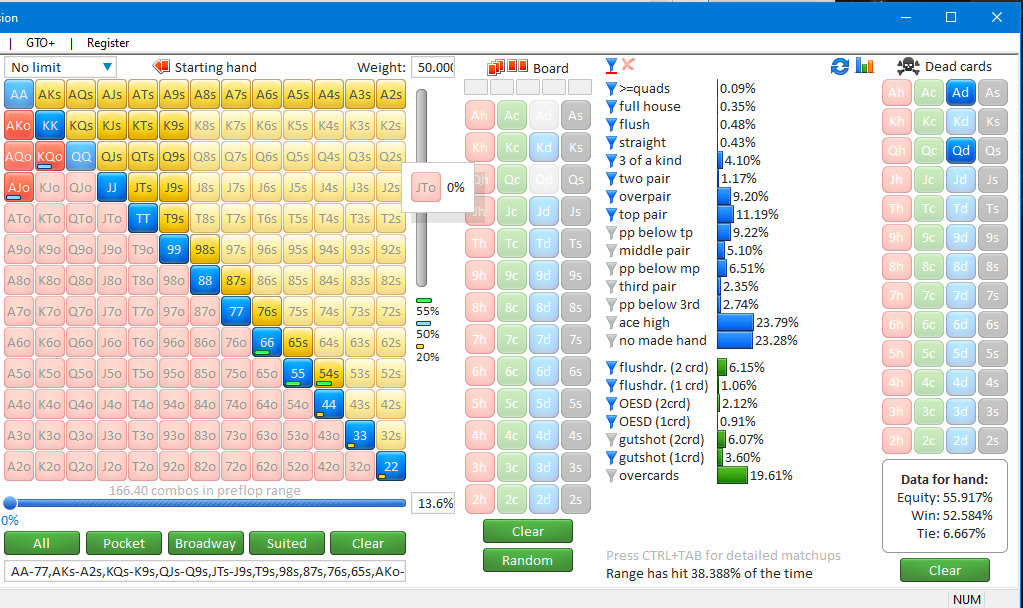Select the Ah card on the board

tap(479, 115)
